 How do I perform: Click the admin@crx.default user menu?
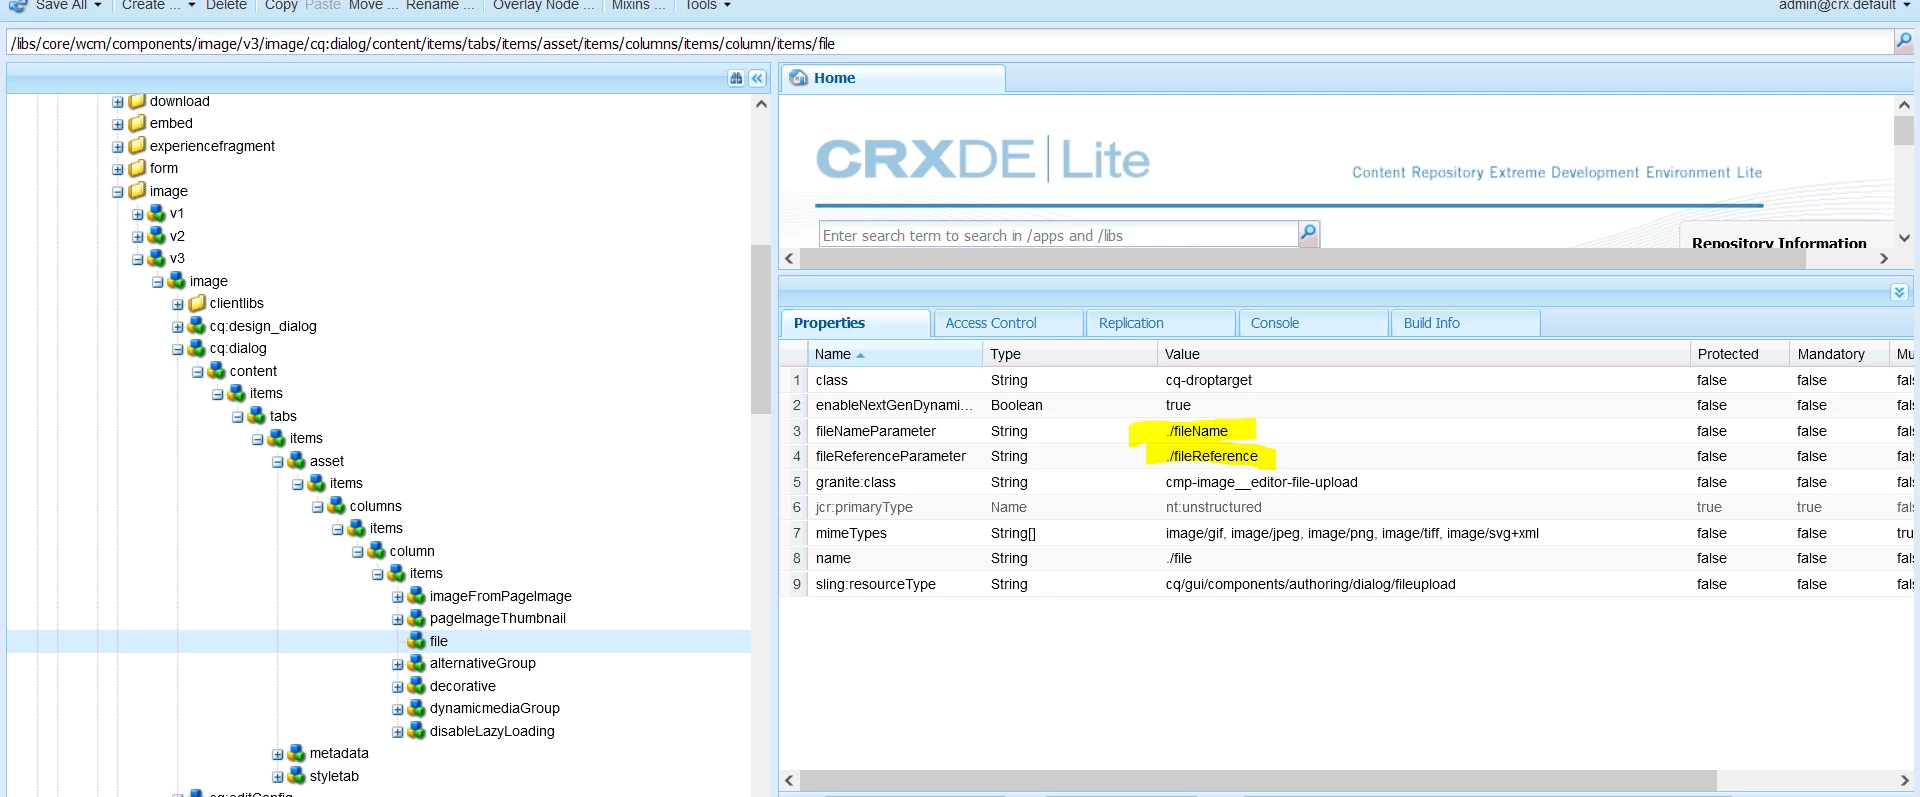click(x=1844, y=5)
